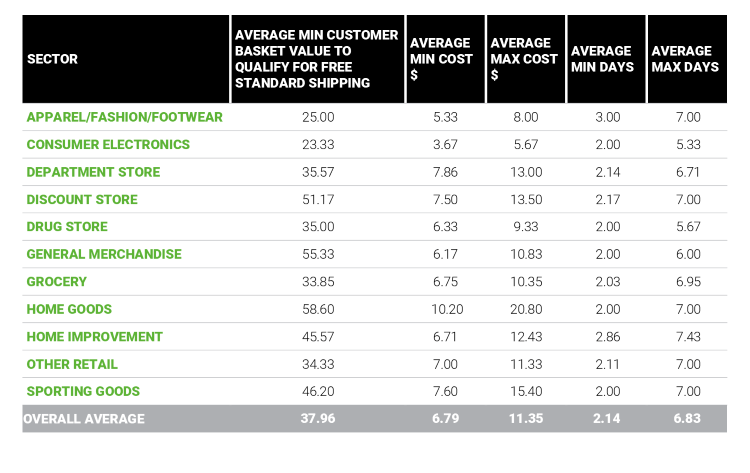Click the SECTOR column header

point(52,59)
